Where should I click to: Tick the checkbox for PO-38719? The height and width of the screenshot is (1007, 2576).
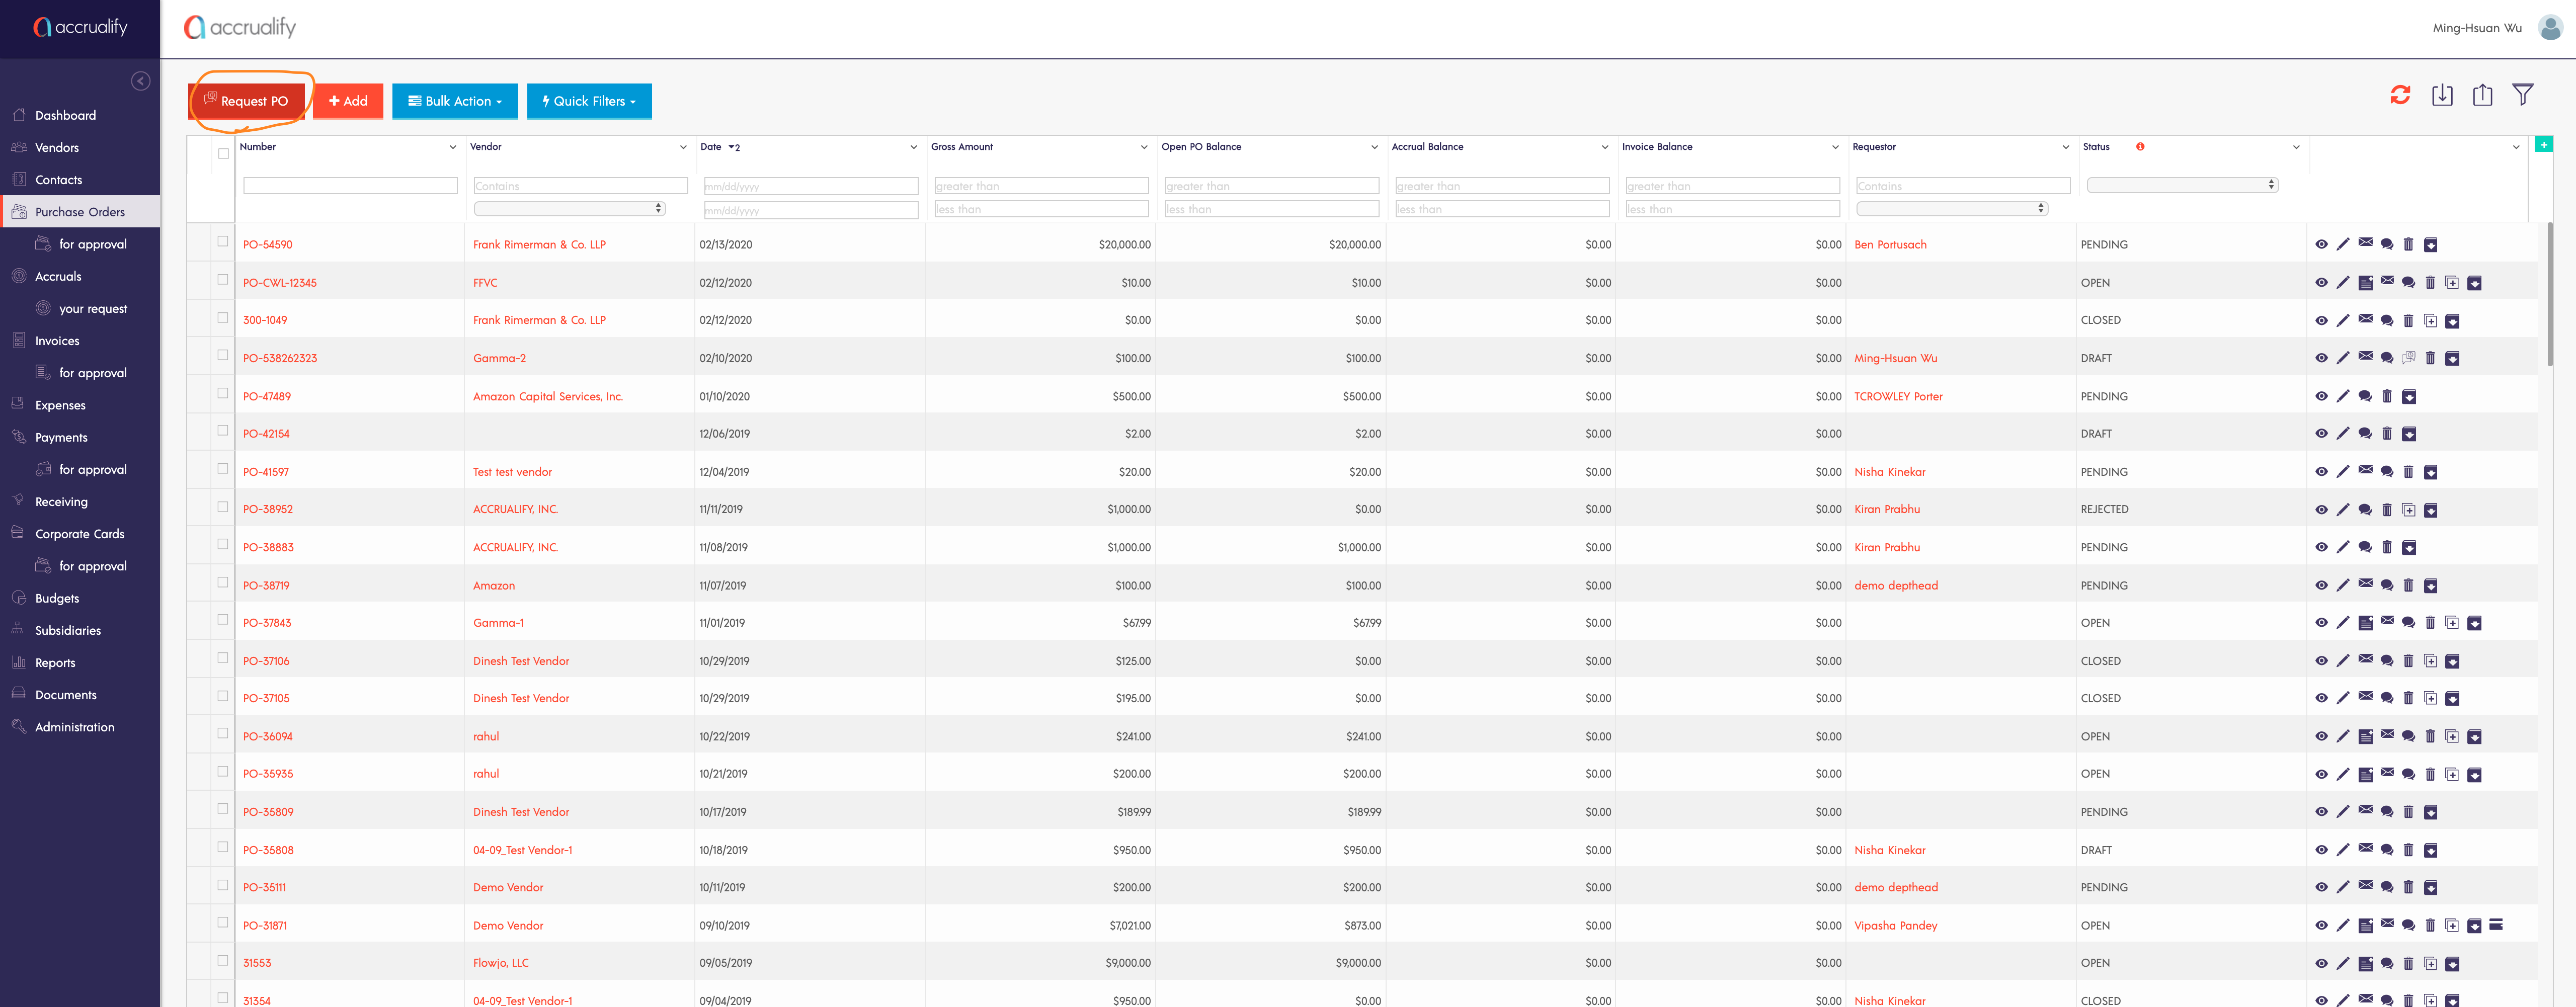click(x=223, y=583)
